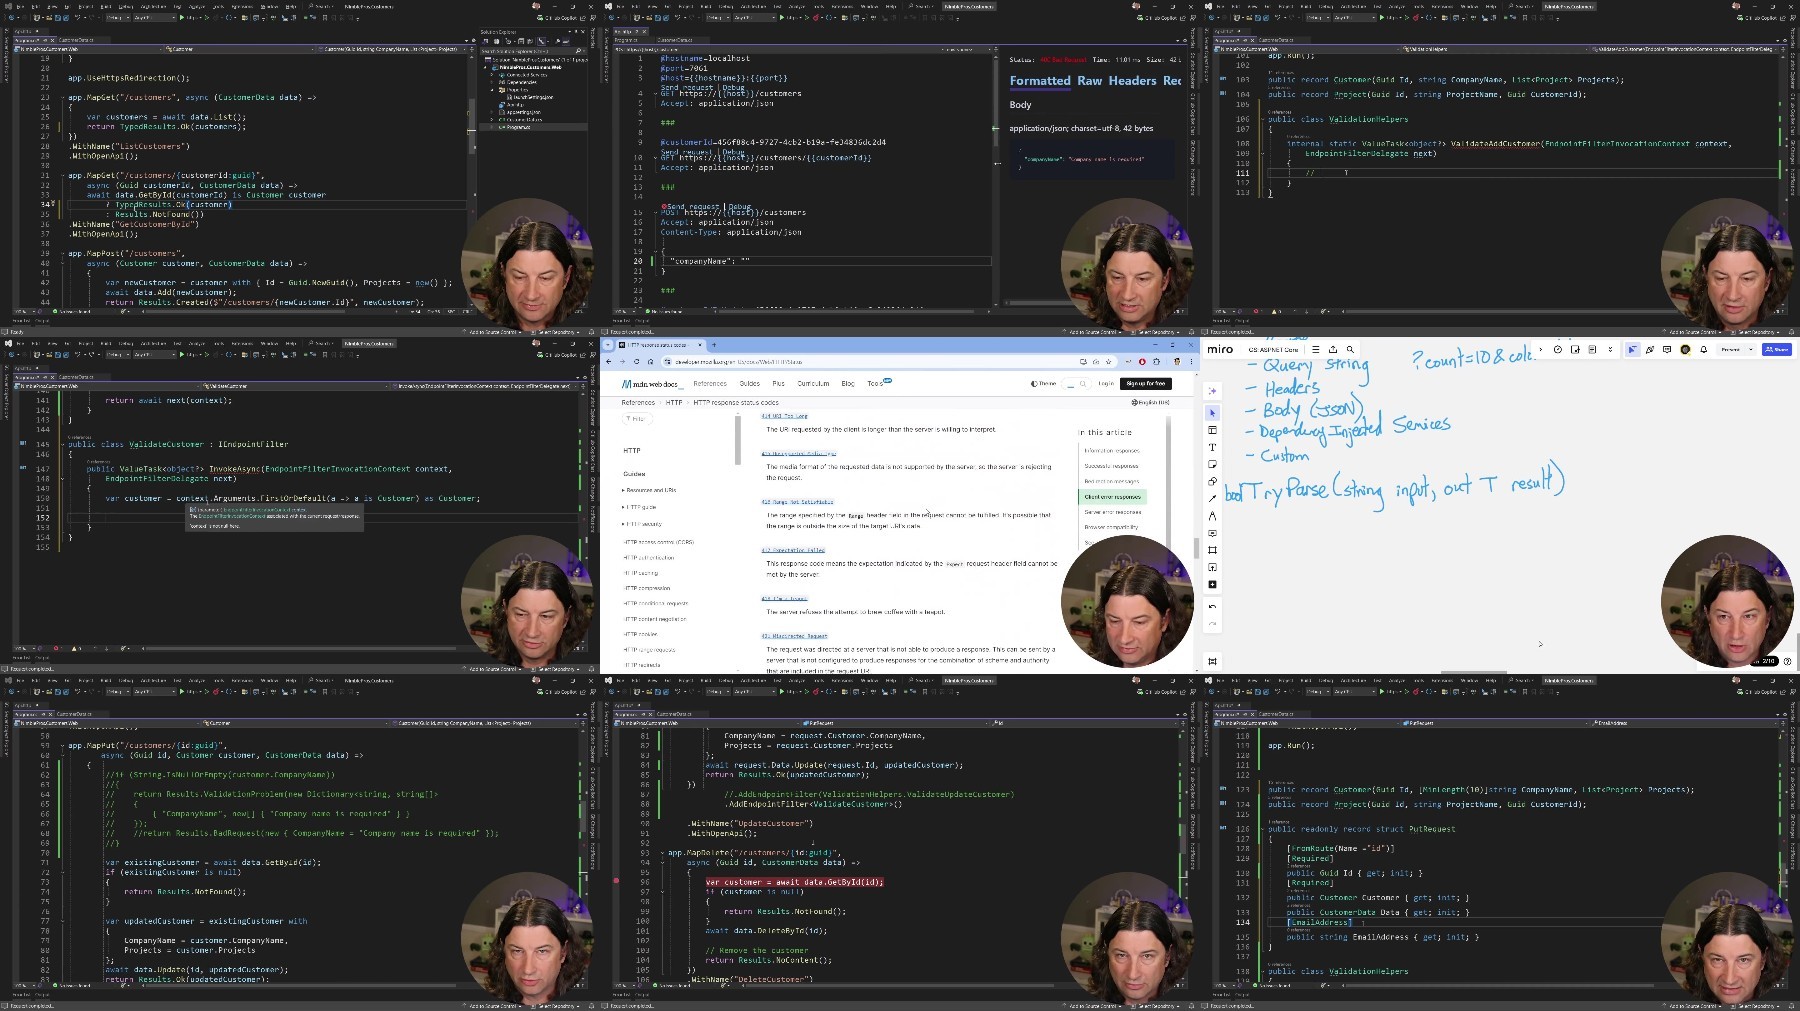Search the Miro board
1800x1011 pixels.
1350,349
